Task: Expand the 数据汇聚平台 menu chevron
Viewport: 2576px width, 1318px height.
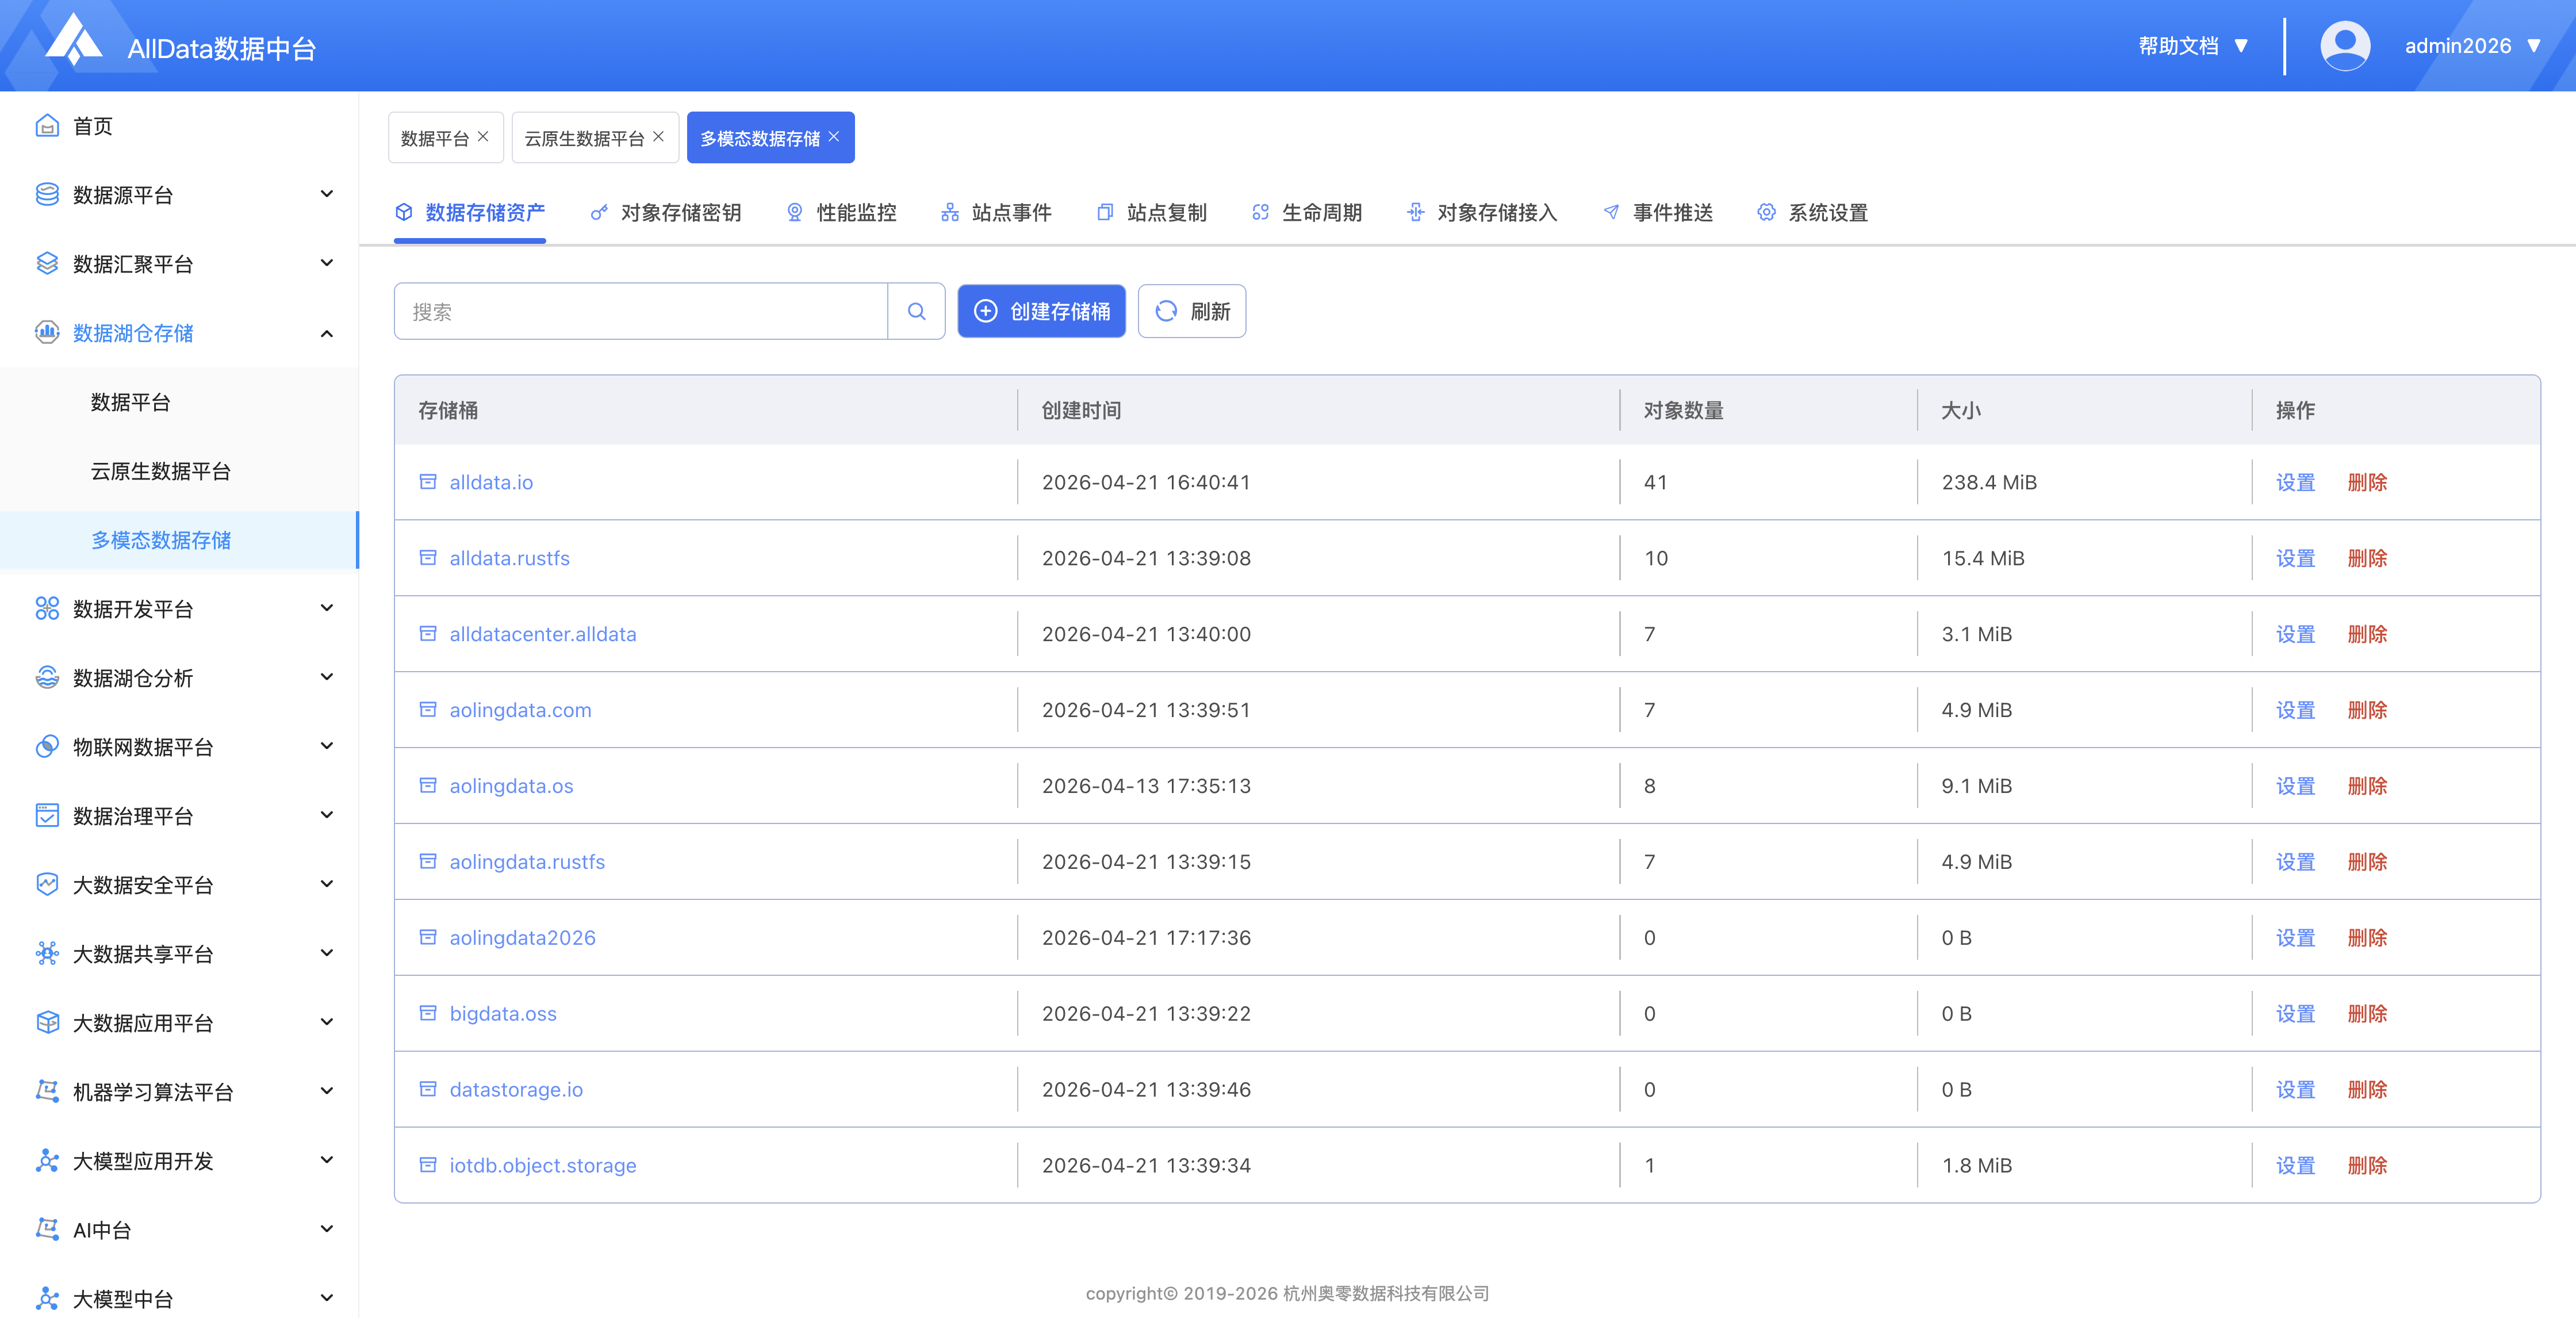Action: (326, 263)
